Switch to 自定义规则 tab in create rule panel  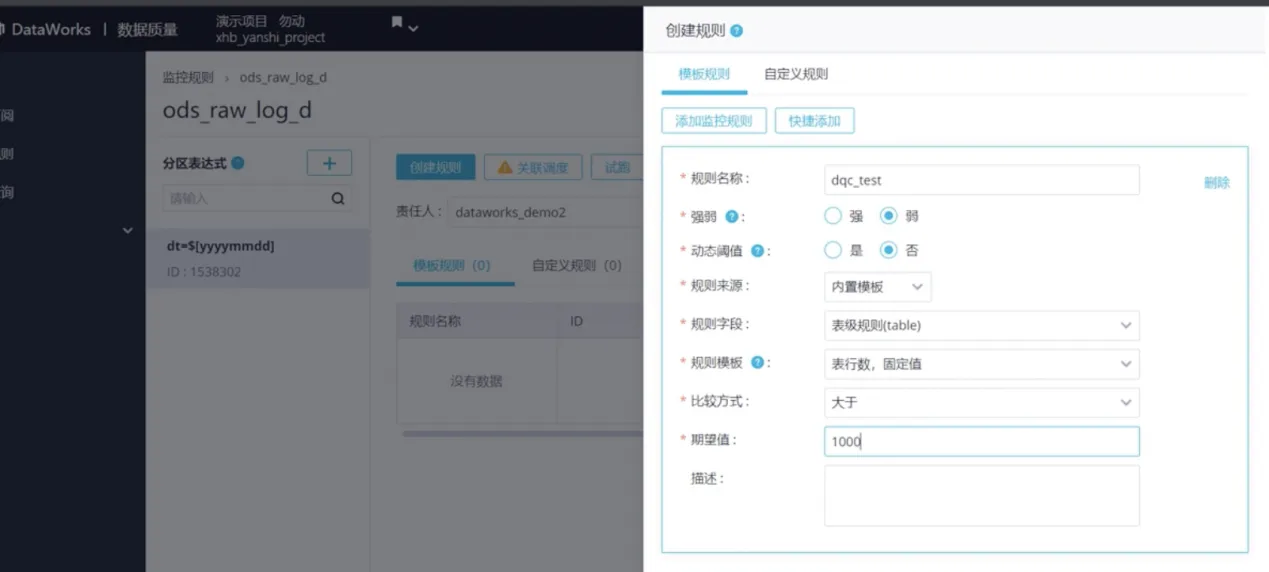click(796, 74)
